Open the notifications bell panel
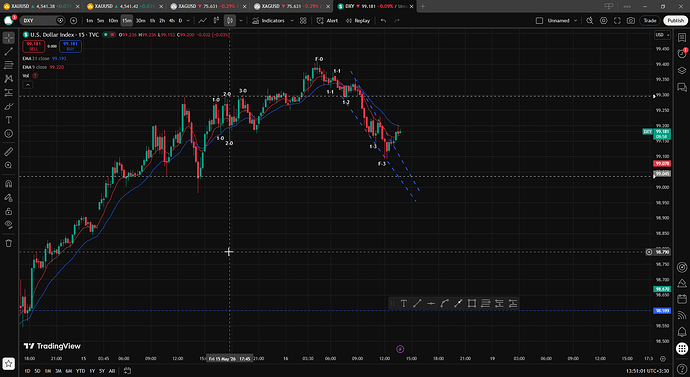This screenshot has width=690, height=377. coord(682,331)
